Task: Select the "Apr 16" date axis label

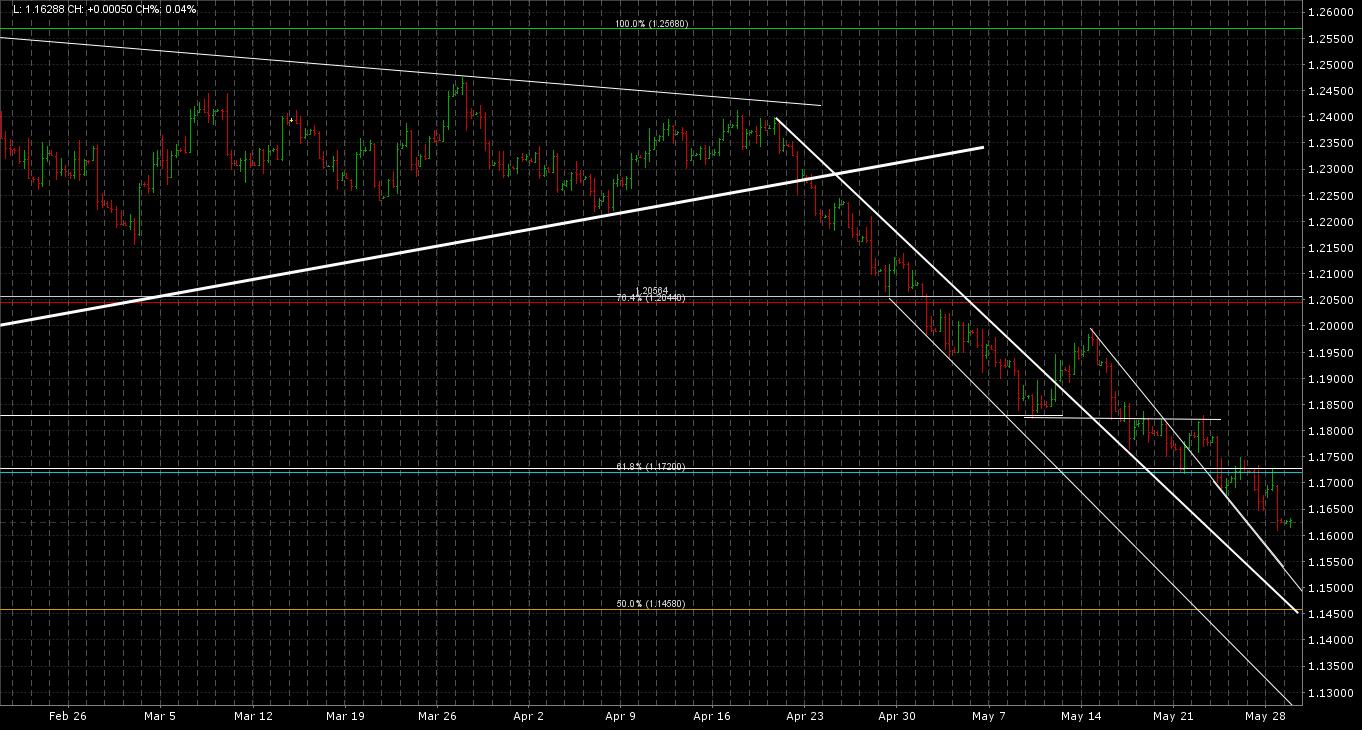Action: [x=712, y=716]
